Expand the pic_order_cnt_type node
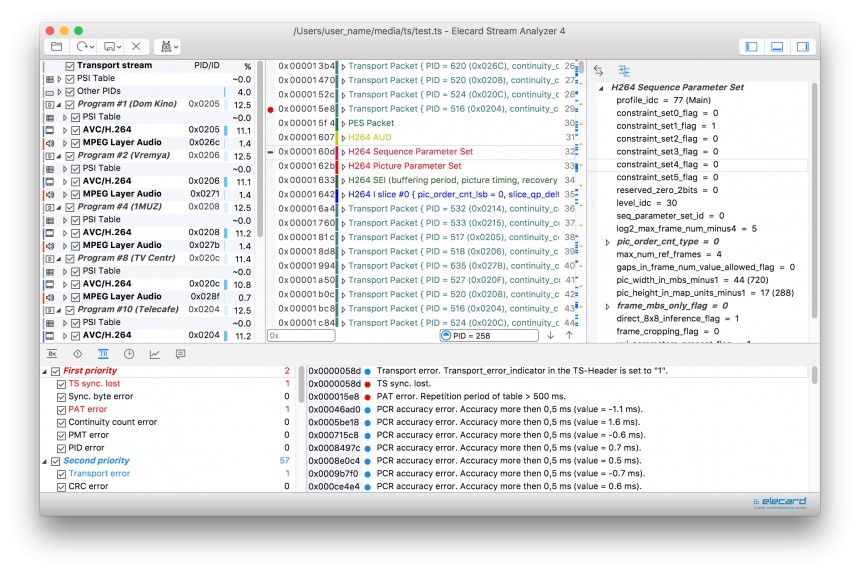Viewport: 860px width, 573px height. point(608,242)
